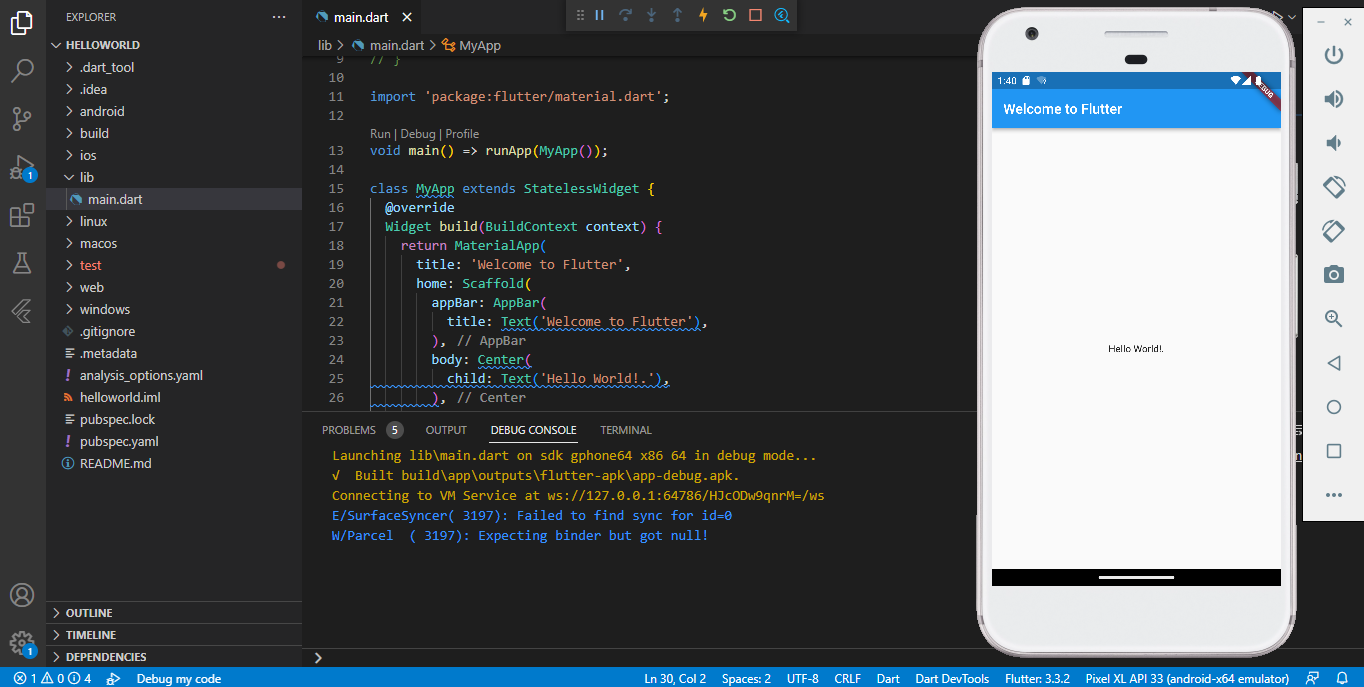Restart the debug session
The height and width of the screenshot is (687, 1364).
(x=729, y=15)
